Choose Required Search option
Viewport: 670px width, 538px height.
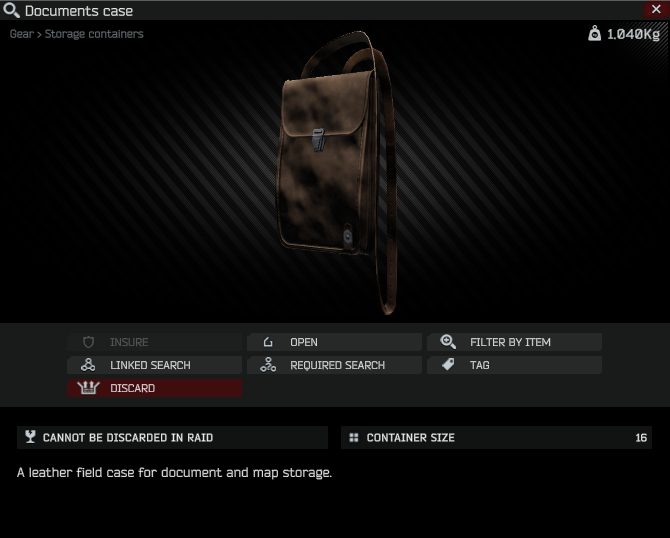(334, 365)
